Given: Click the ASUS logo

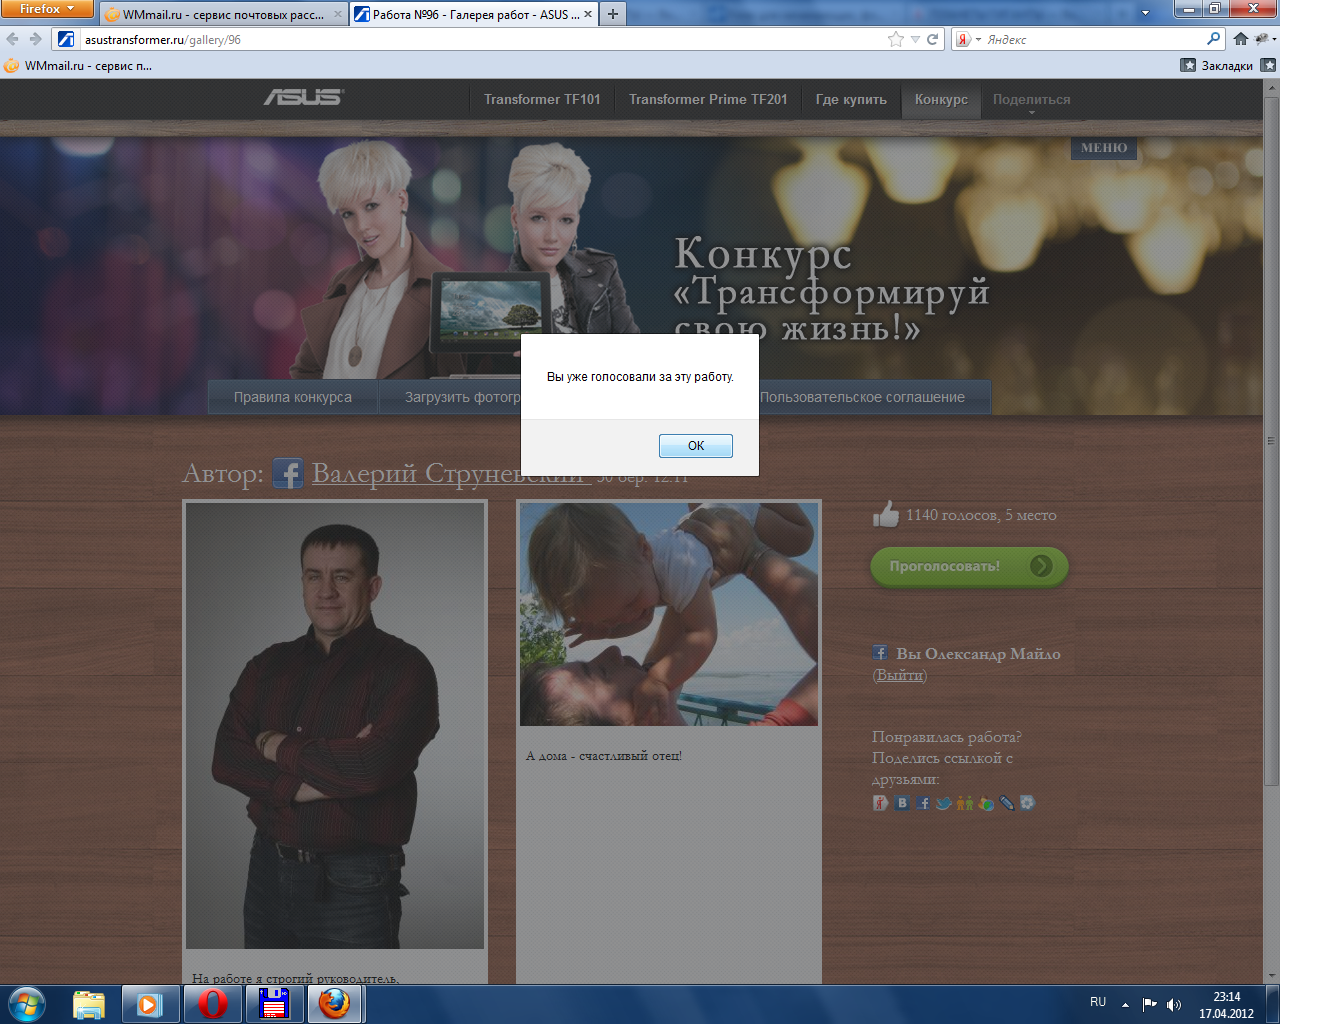Looking at the screenshot, I should click(303, 97).
